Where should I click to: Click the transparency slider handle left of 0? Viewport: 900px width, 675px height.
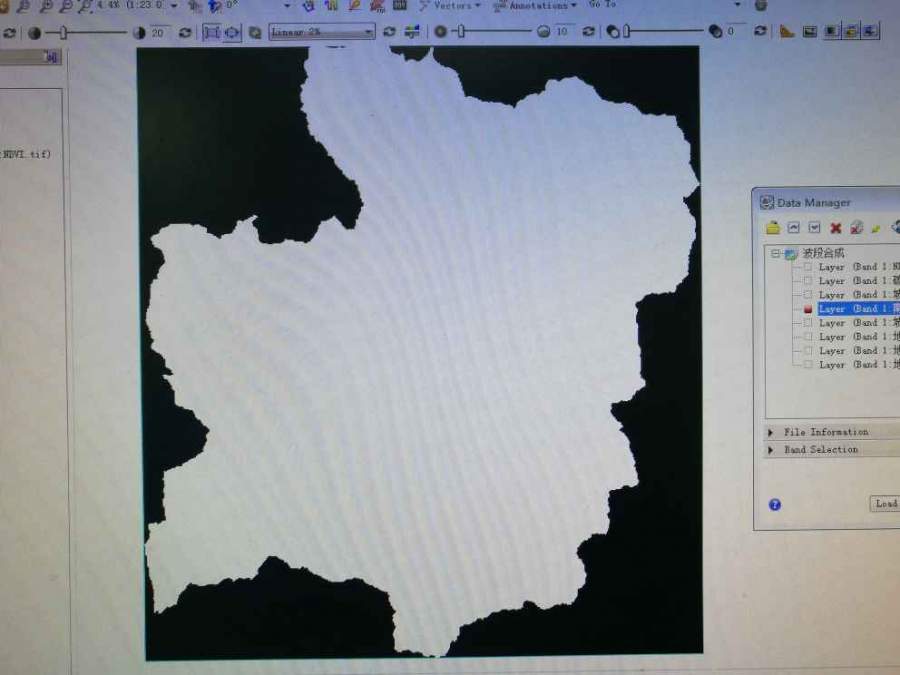tap(627, 31)
